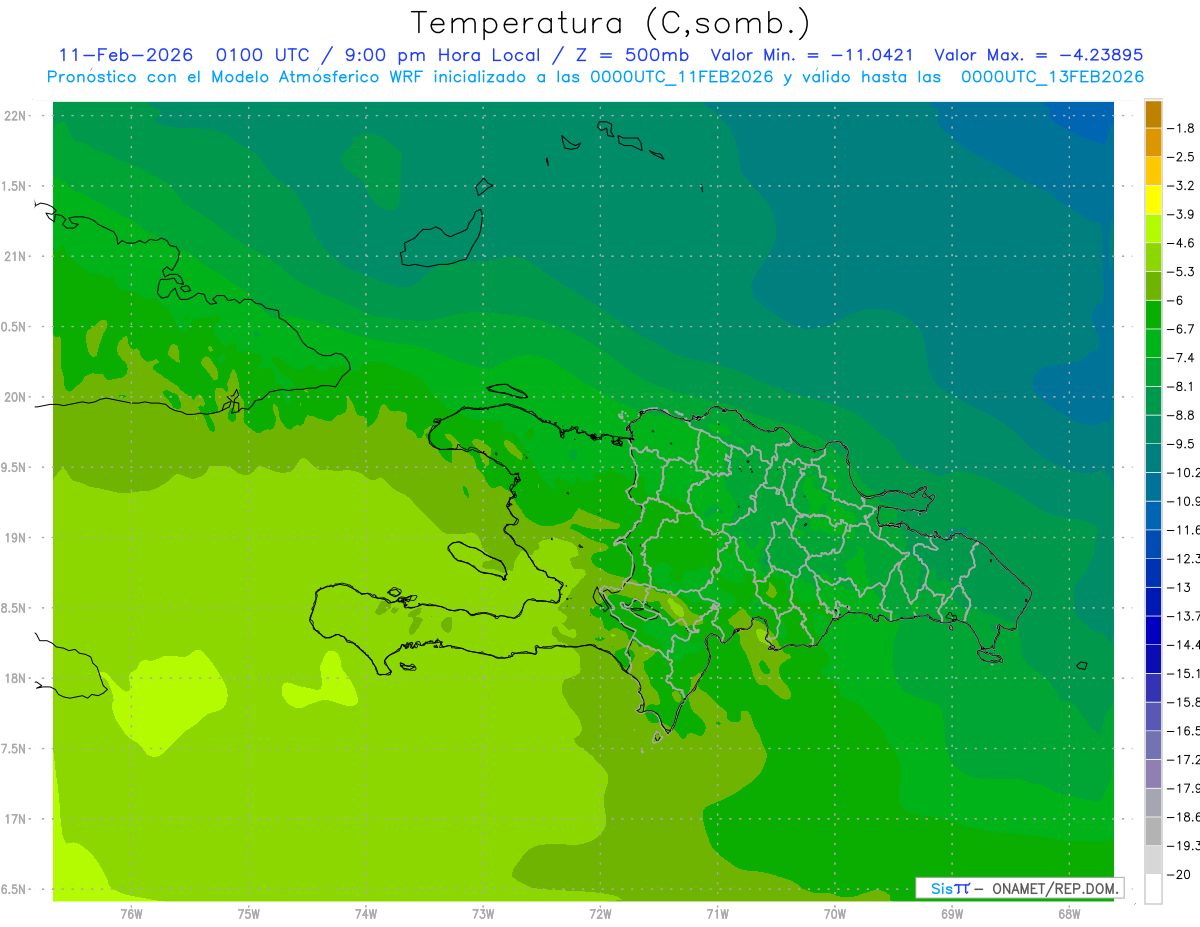Click the '-15.1' colorbar value

pyautogui.click(x=1184, y=672)
